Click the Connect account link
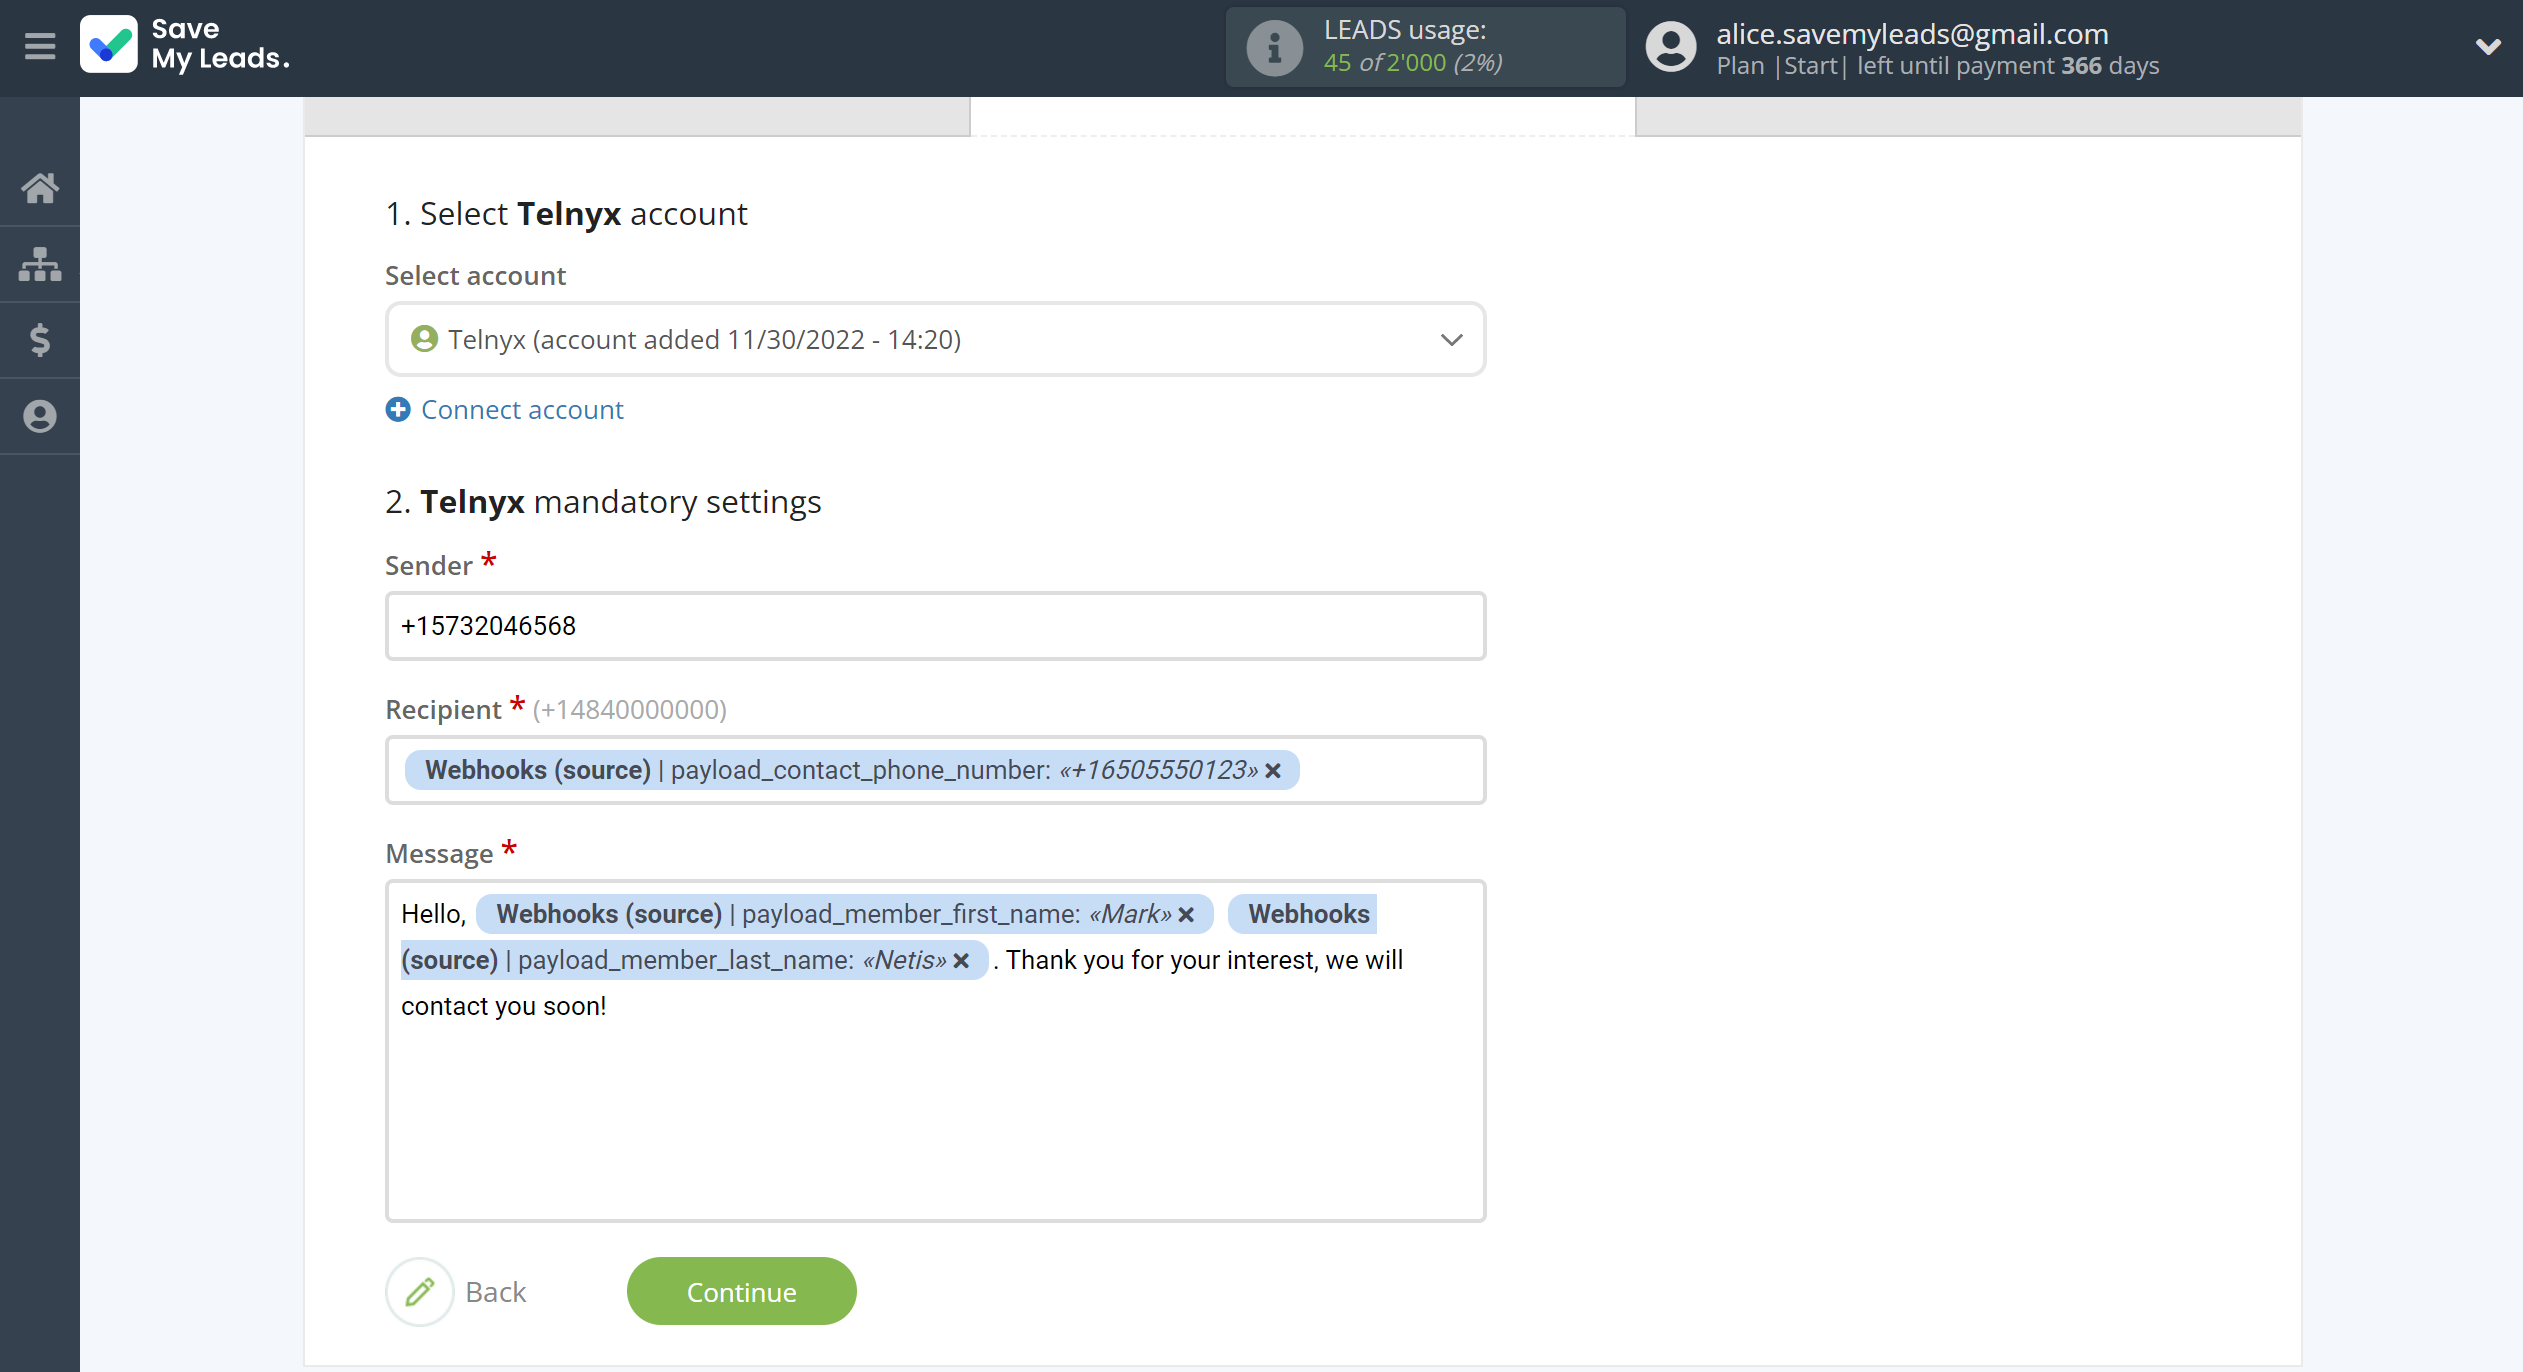Image resolution: width=2523 pixels, height=1372 pixels. (522, 409)
